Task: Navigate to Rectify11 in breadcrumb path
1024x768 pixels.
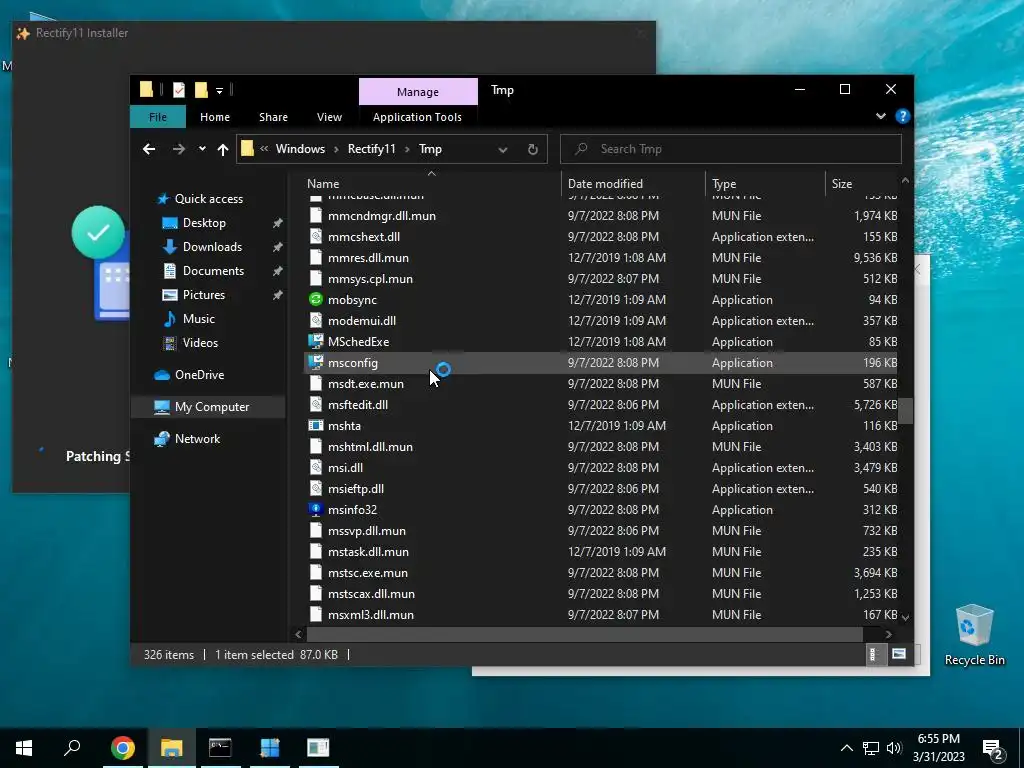Action: click(372, 149)
